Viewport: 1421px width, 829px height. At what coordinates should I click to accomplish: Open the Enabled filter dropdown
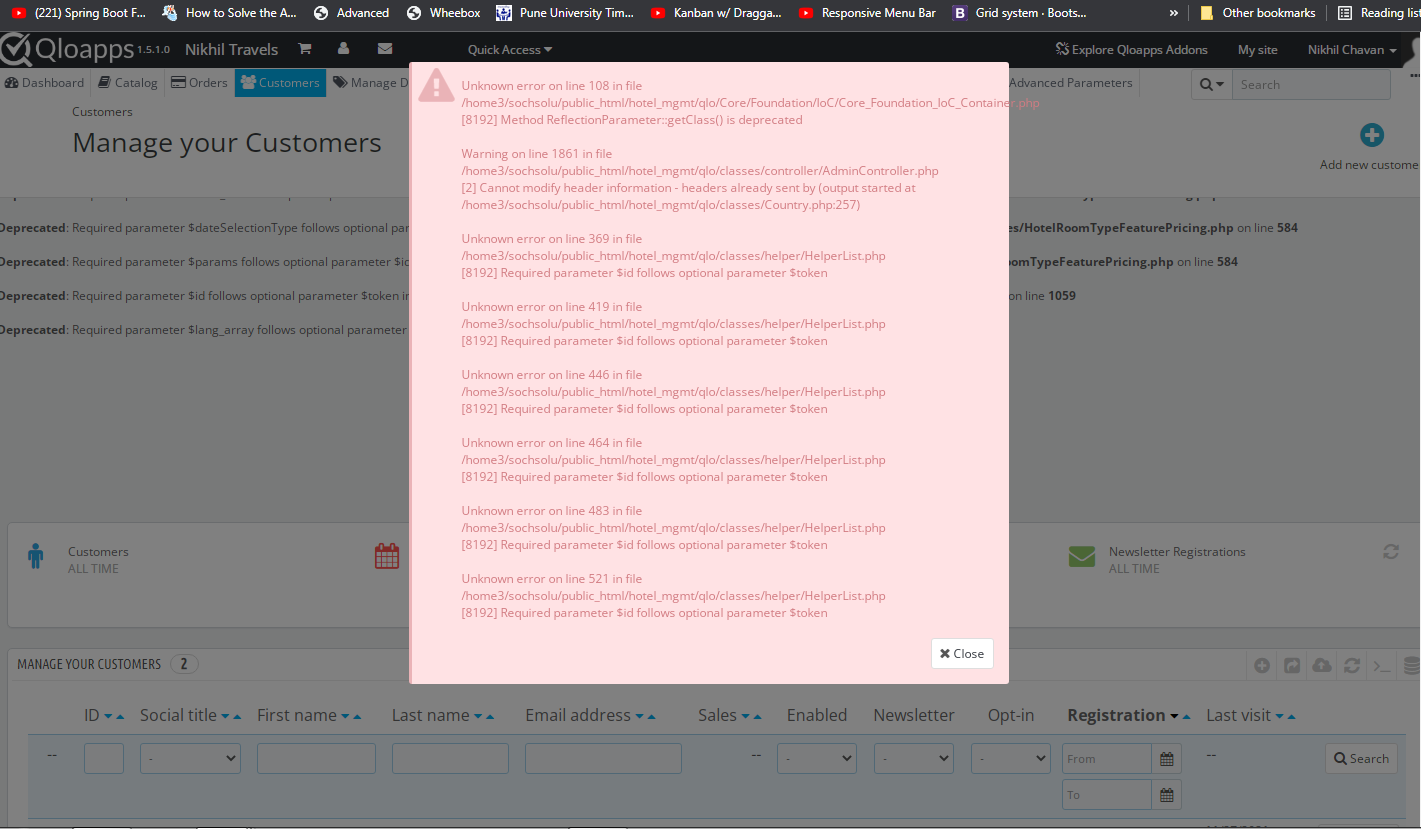(817, 758)
